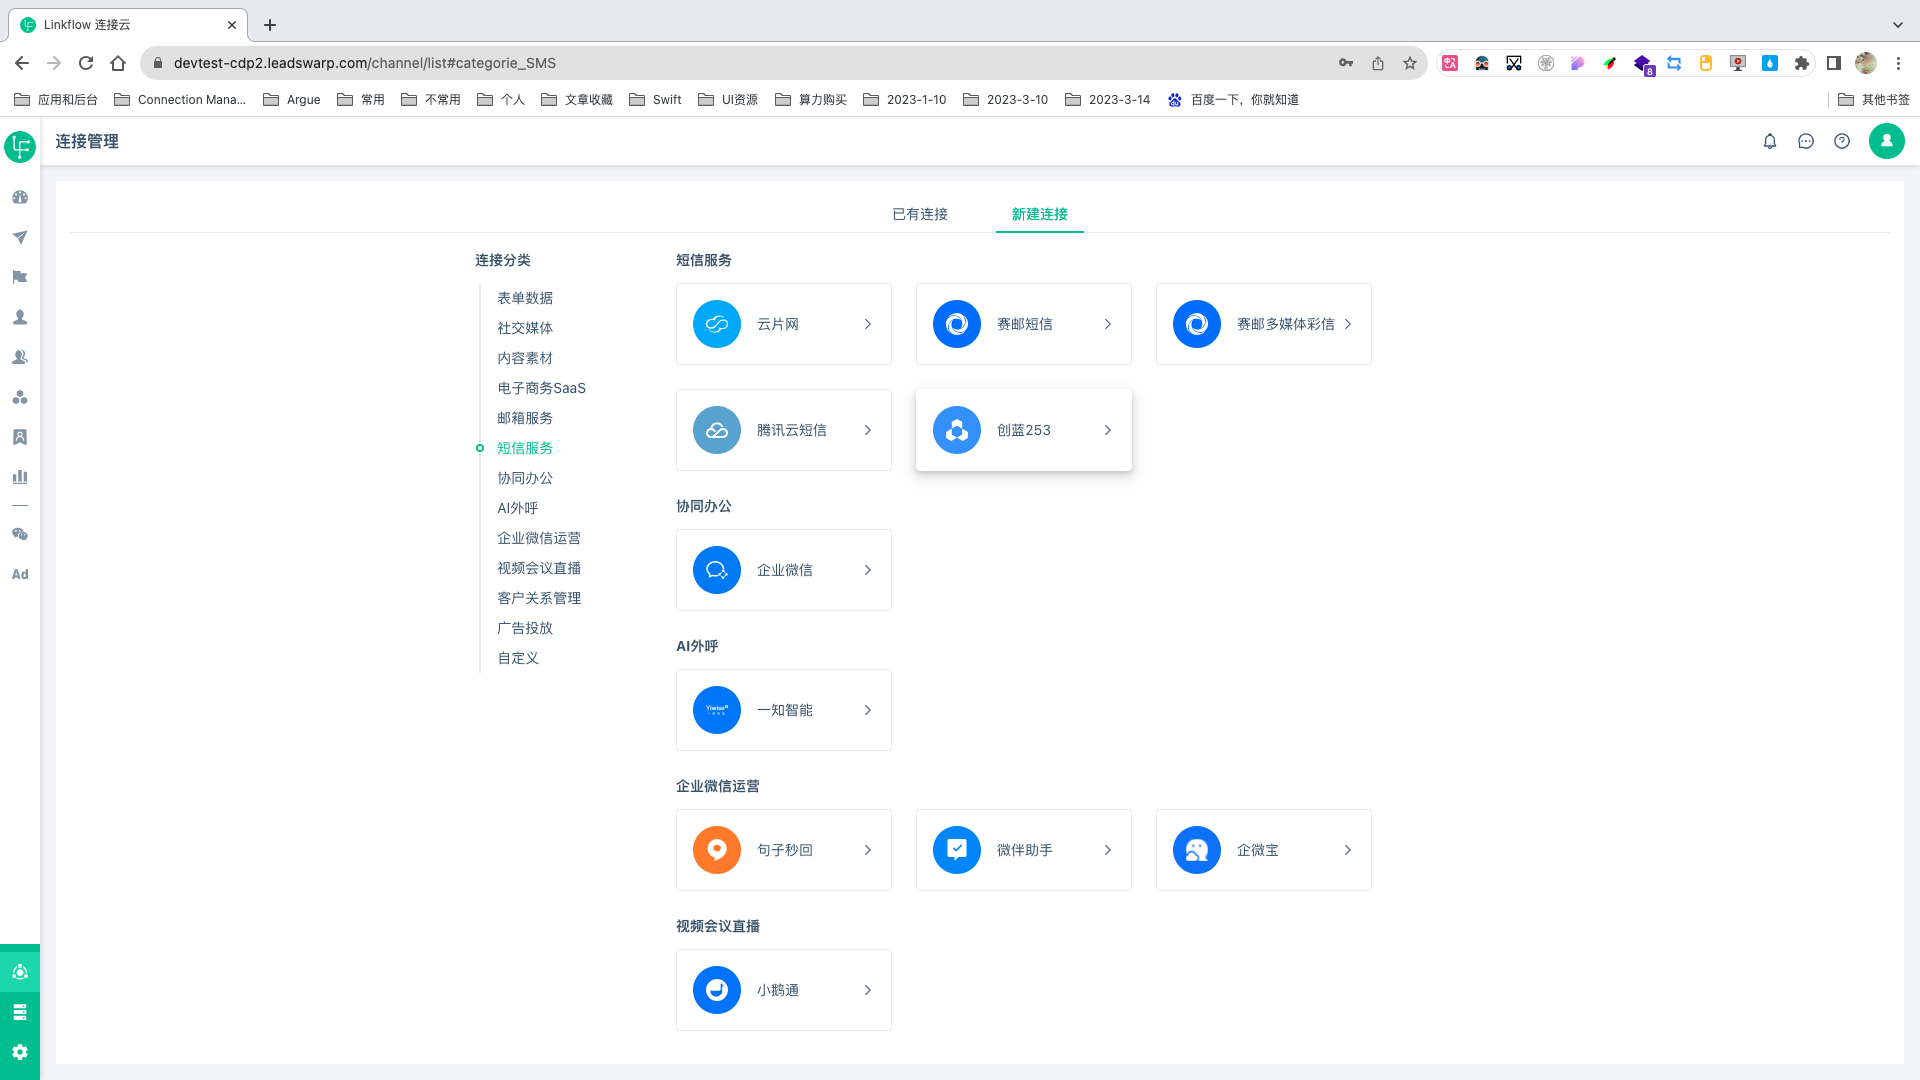Select the 社交媒体 category
Viewport: 1920px width, 1080px height.
point(525,328)
